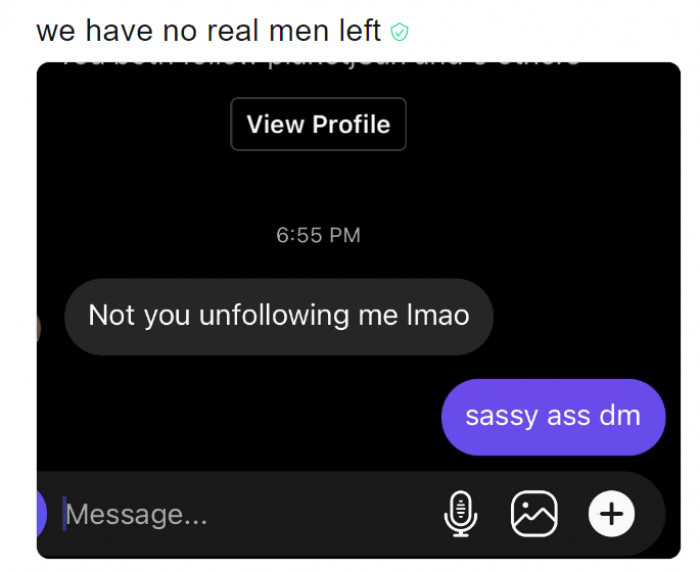
Task: Click the cut-off mutual followers text above View Profile
Action: pyautogui.click(x=318, y=64)
